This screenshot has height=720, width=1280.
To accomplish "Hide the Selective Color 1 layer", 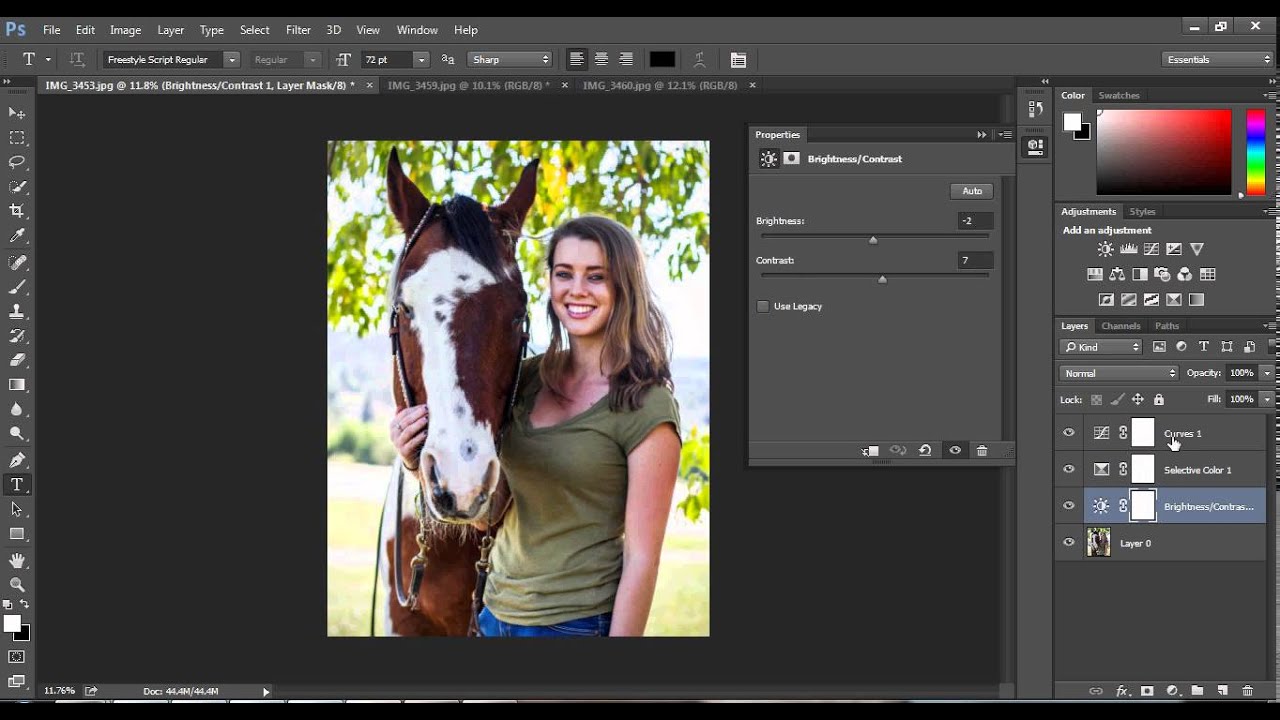I will click(x=1069, y=469).
